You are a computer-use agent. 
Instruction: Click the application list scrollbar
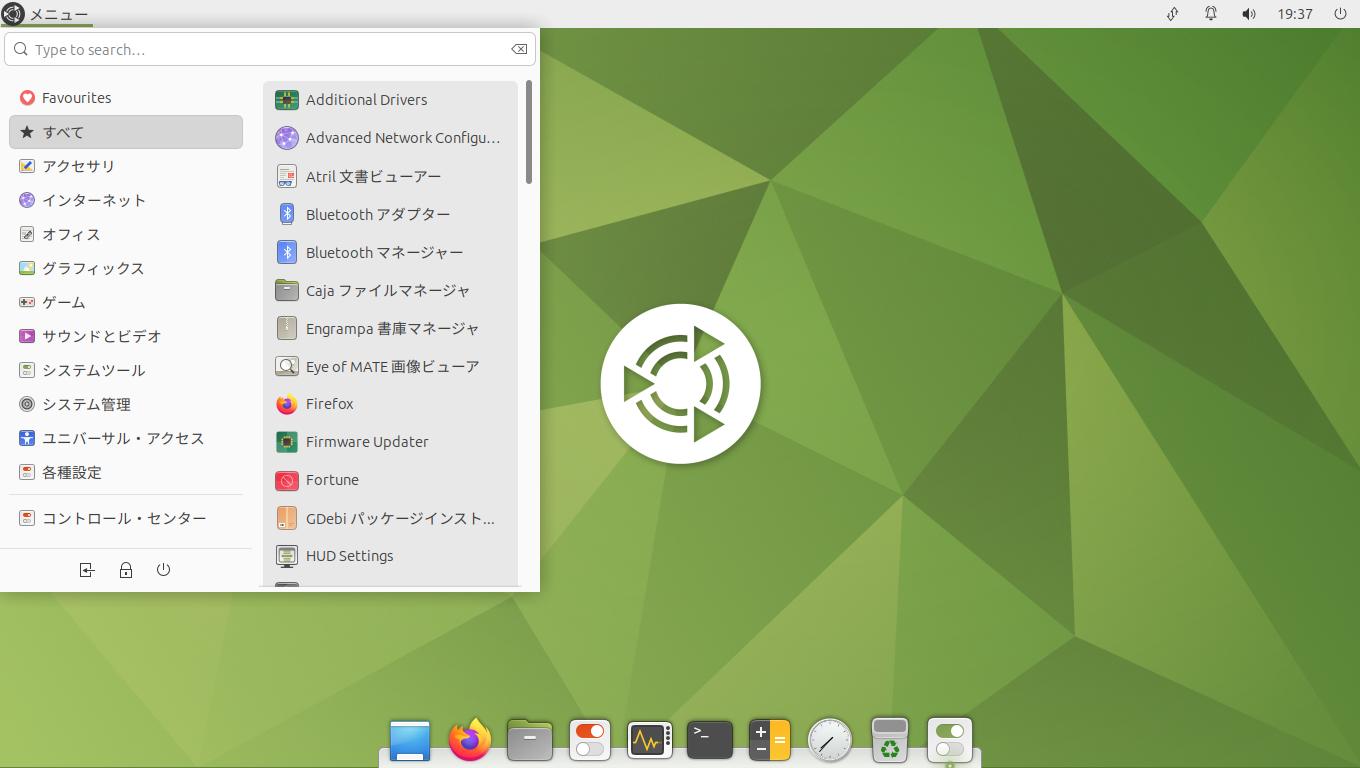[528, 133]
